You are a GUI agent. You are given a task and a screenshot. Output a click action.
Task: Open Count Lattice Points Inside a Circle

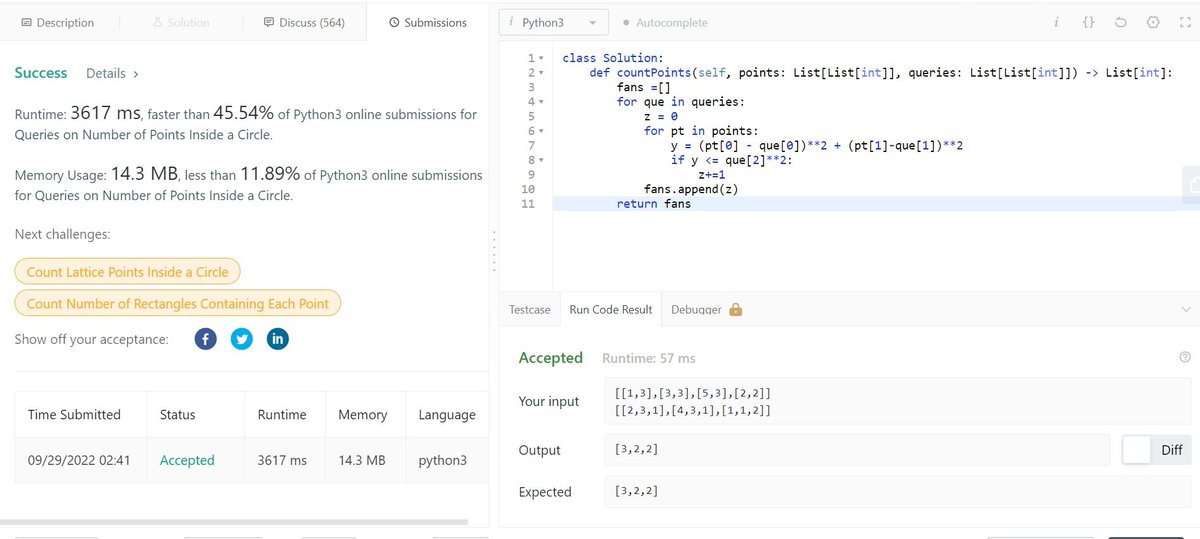(x=127, y=272)
